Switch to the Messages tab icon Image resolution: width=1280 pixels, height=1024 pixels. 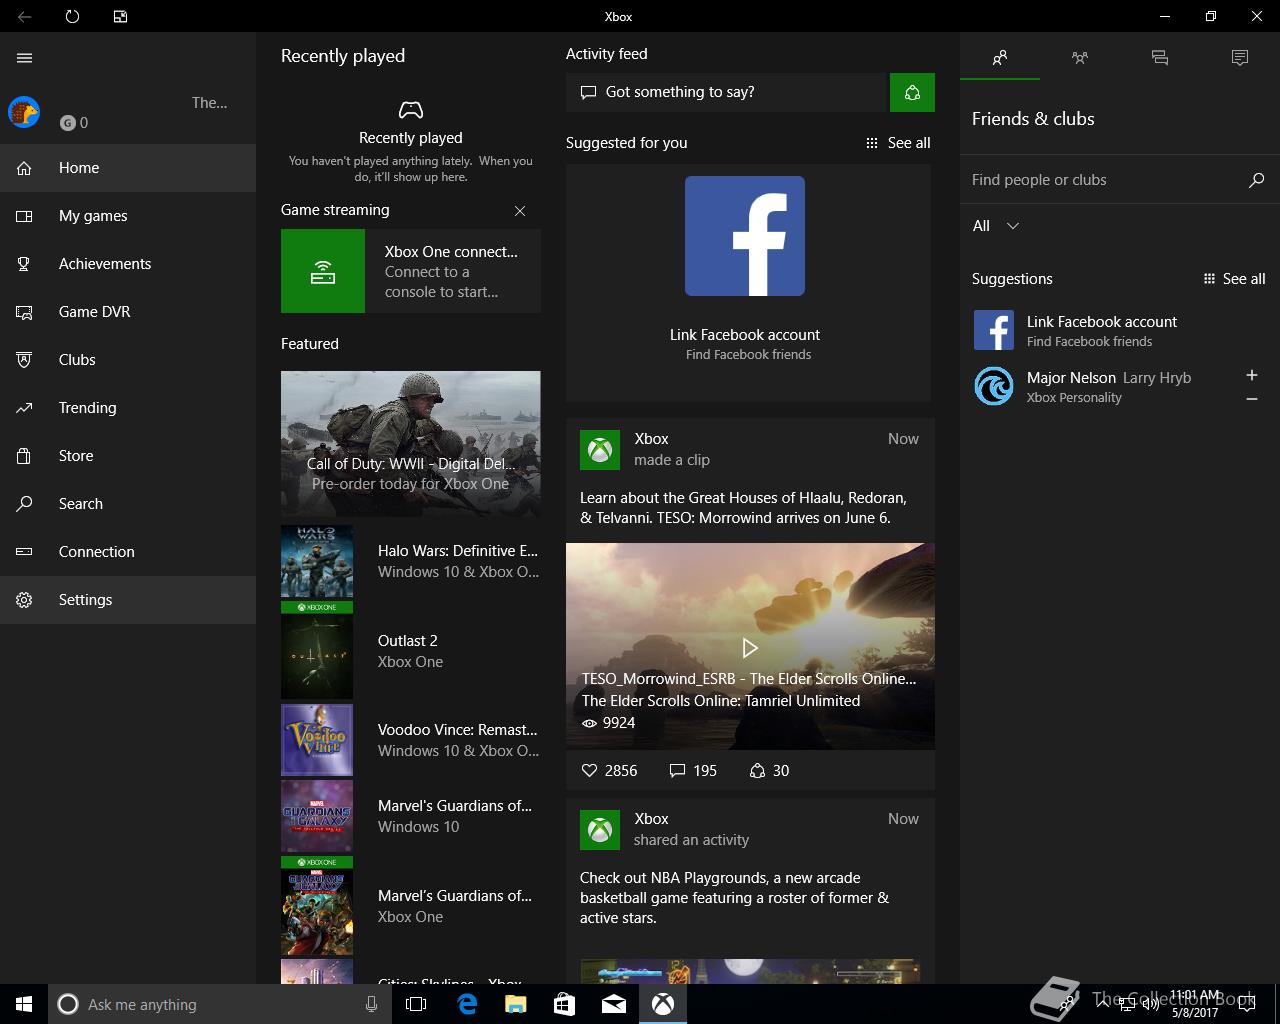click(1160, 58)
